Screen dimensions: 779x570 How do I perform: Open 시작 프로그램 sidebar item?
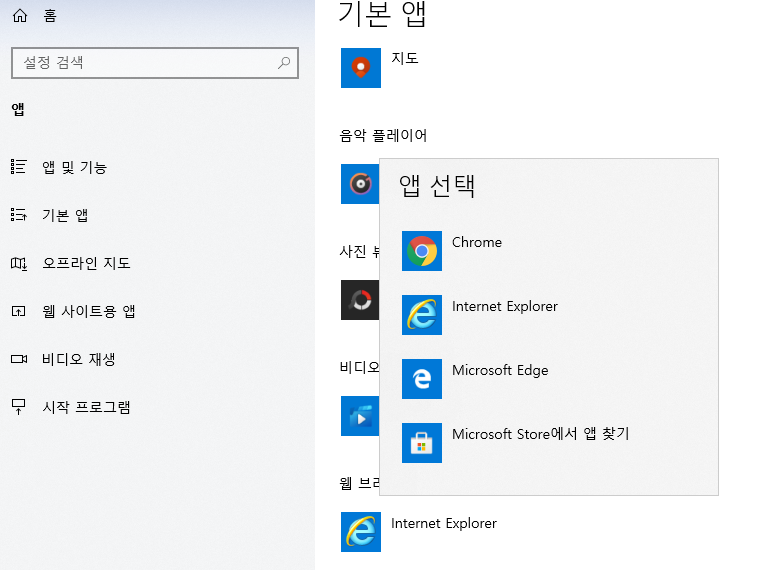tap(86, 407)
